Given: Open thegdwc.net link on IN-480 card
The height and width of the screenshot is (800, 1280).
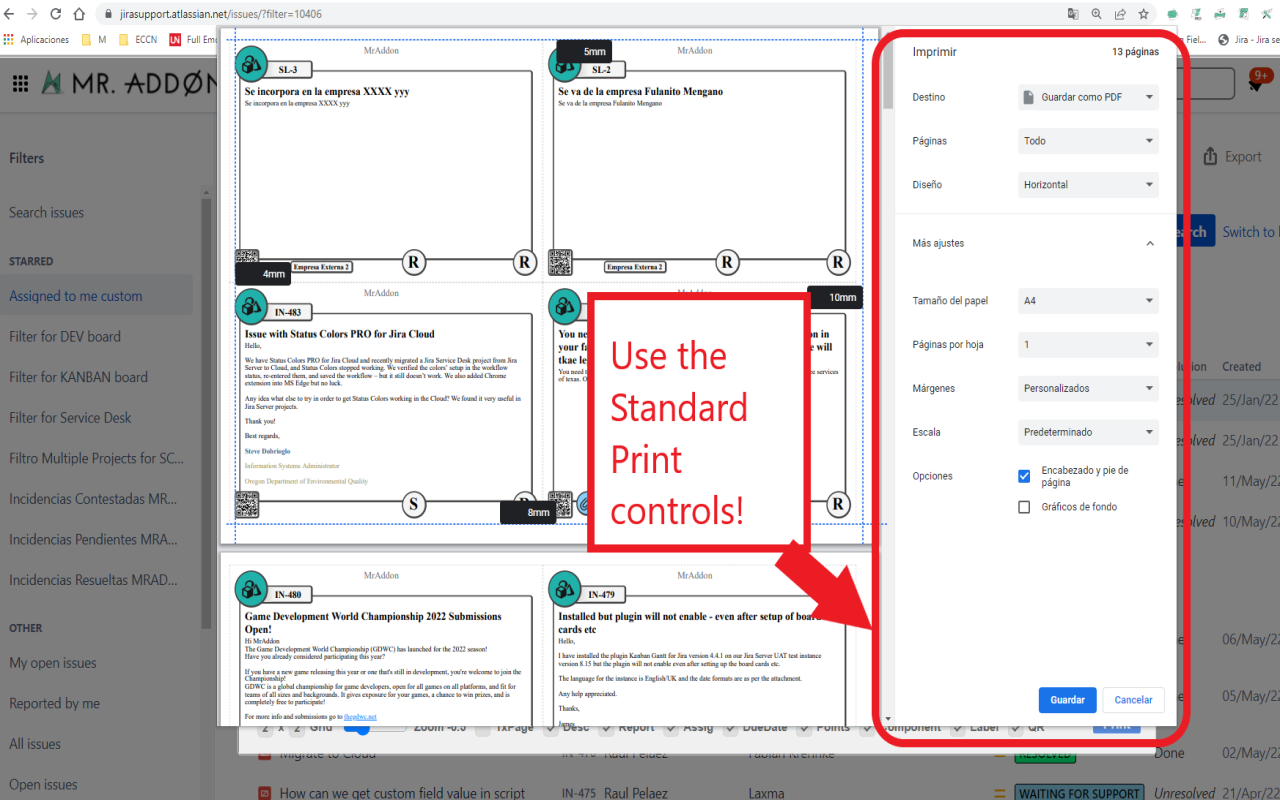Looking at the screenshot, I should (359, 717).
